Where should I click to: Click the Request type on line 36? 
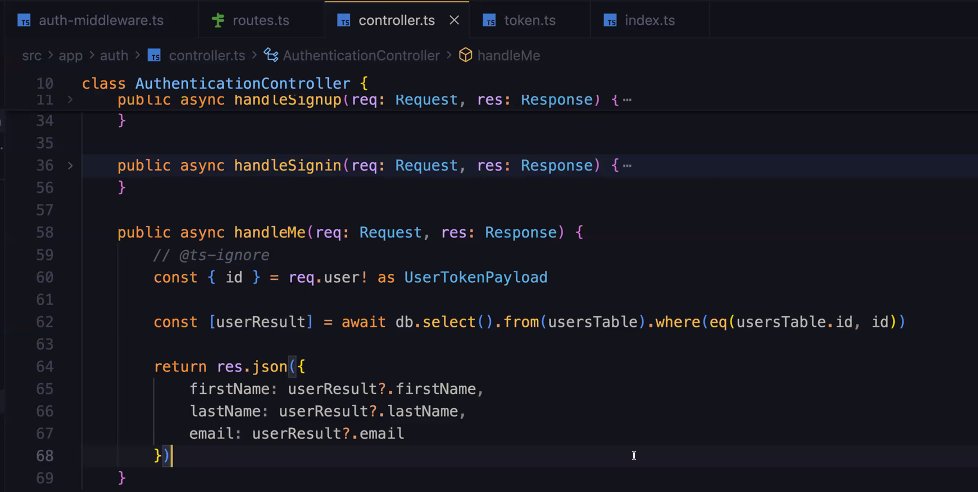[427, 165]
